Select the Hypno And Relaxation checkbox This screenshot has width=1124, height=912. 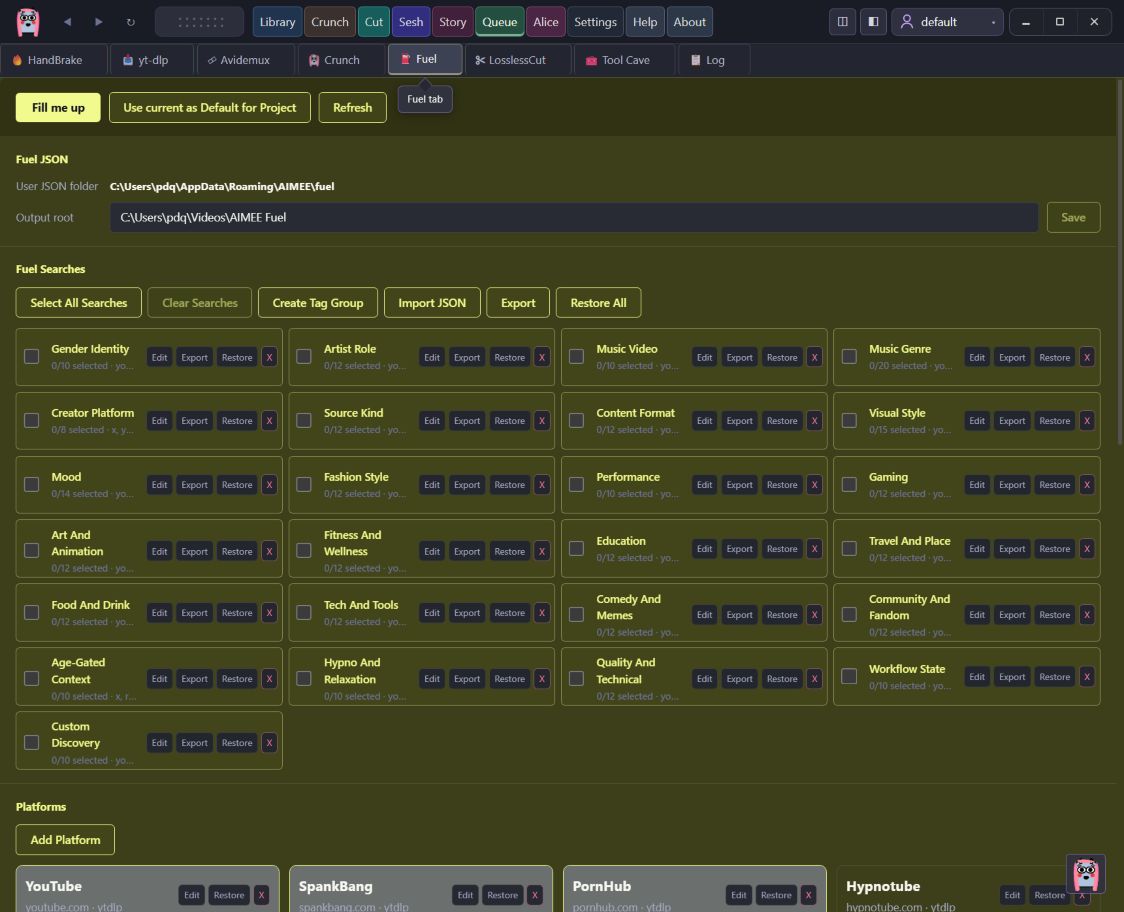pos(304,678)
